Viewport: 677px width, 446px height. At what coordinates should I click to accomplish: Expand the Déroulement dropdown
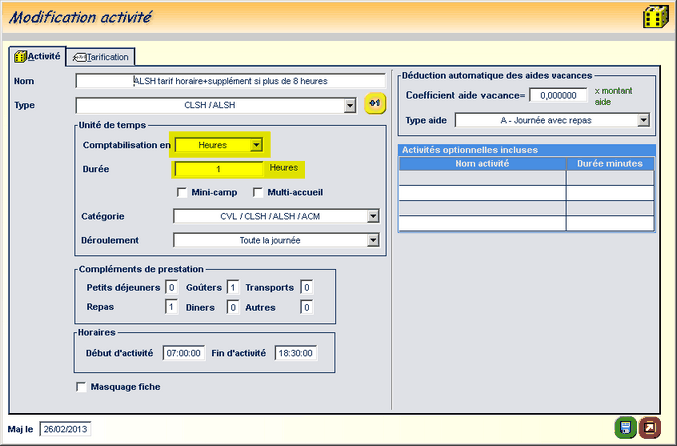coord(372,240)
